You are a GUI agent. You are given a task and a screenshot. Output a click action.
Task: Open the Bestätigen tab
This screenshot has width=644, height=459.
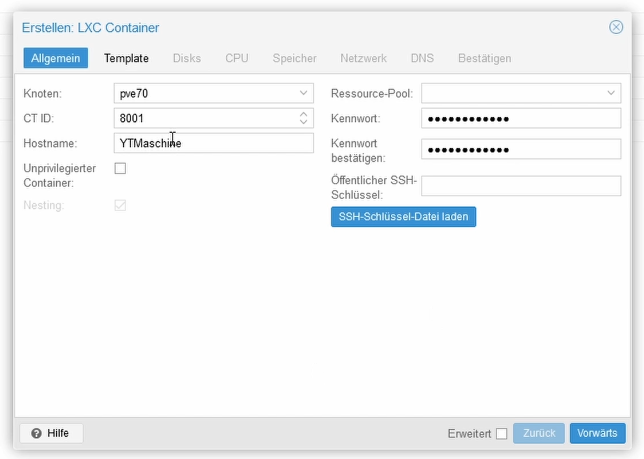click(485, 58)
